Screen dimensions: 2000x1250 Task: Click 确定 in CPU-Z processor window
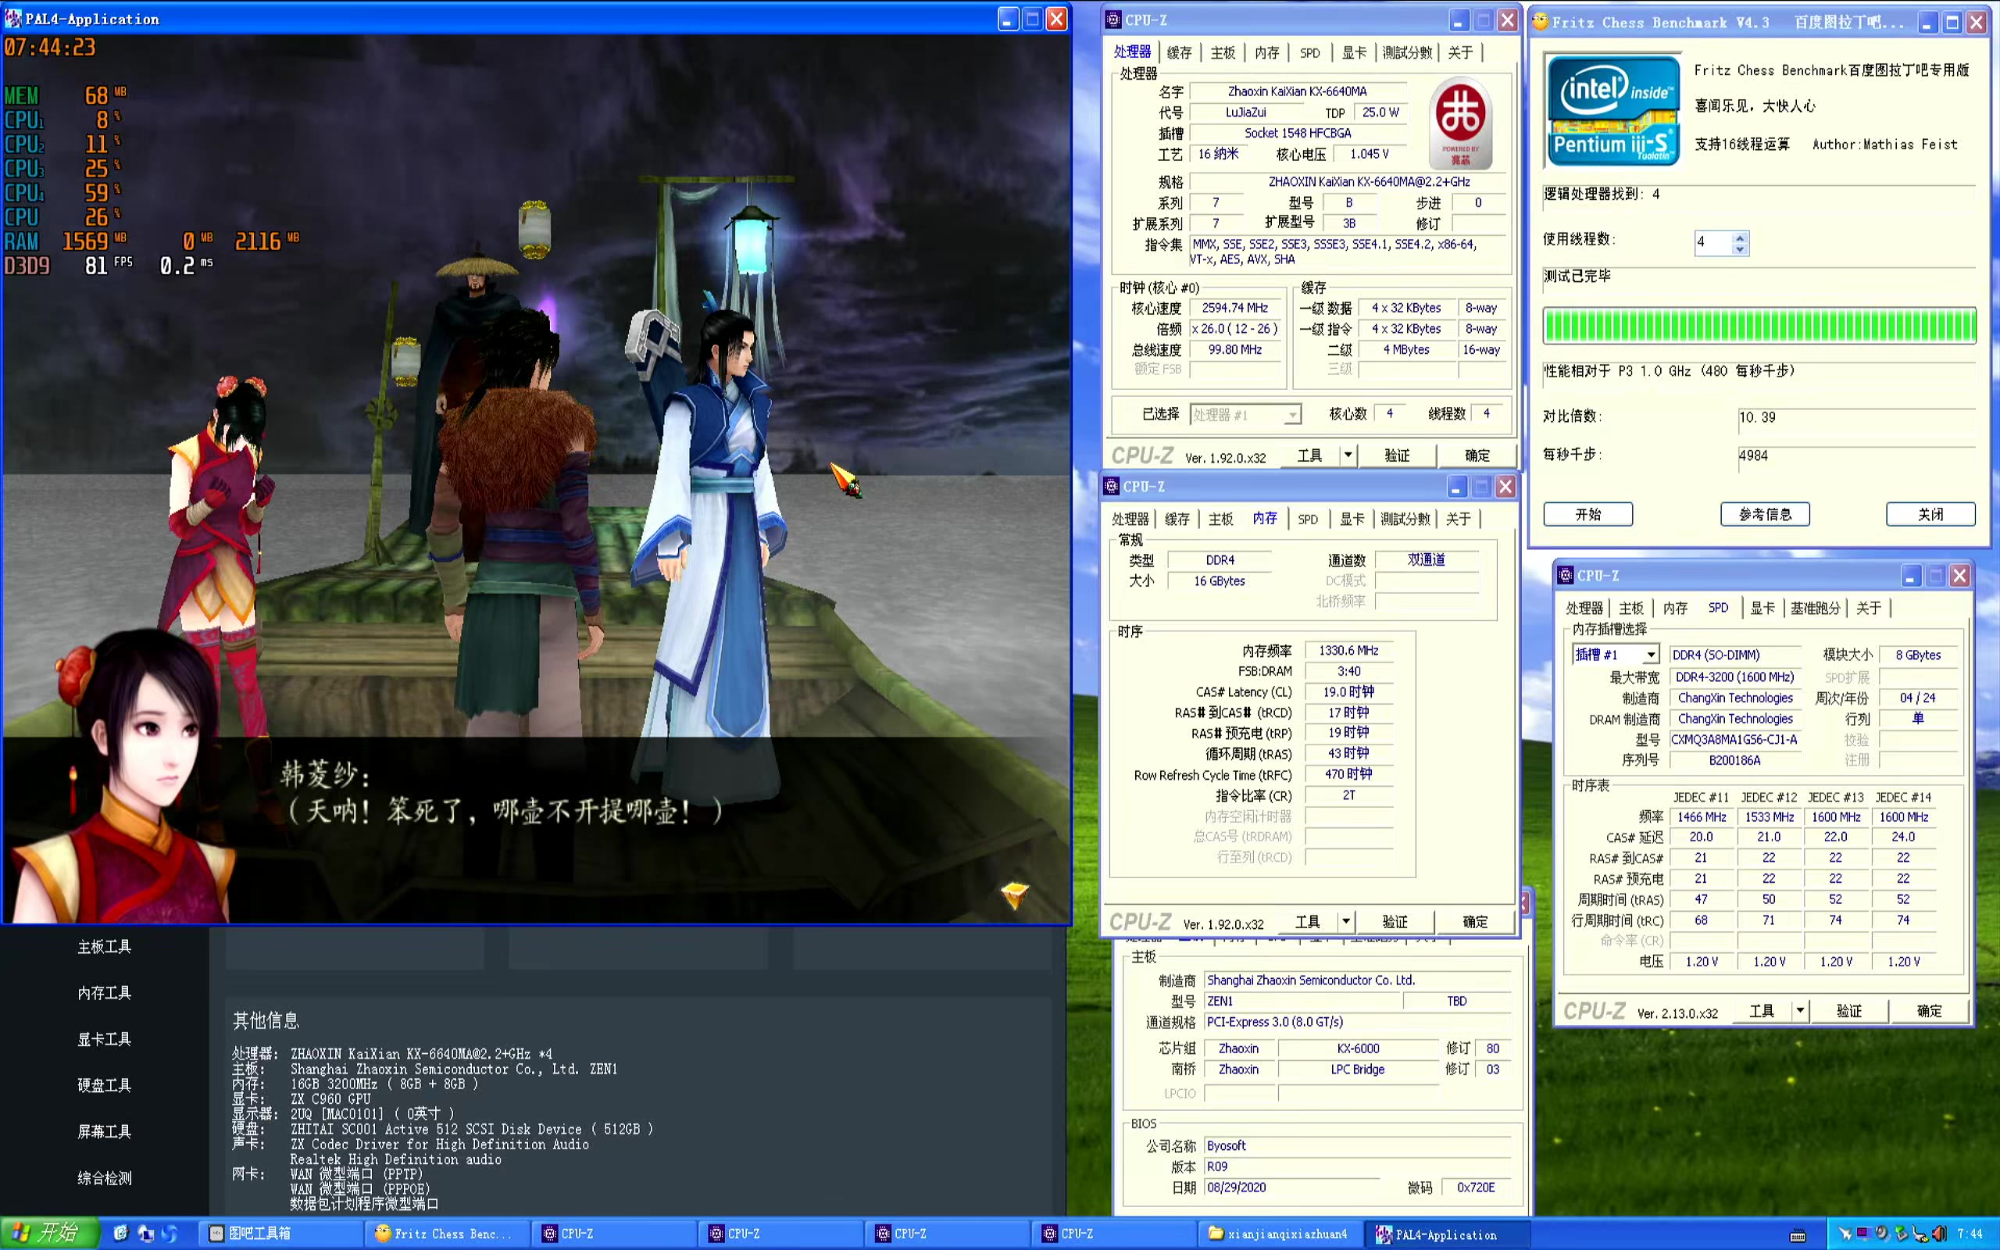[1477, 455]
